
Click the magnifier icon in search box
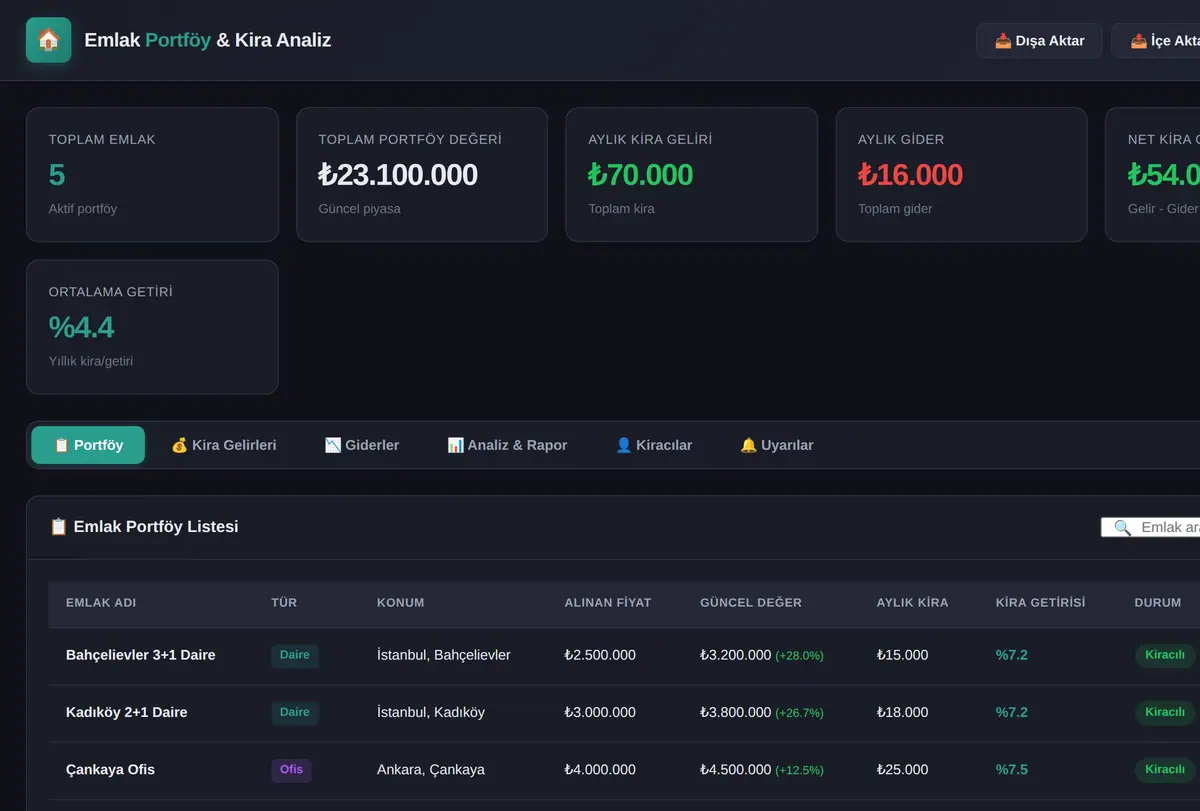pos(1122,527)
